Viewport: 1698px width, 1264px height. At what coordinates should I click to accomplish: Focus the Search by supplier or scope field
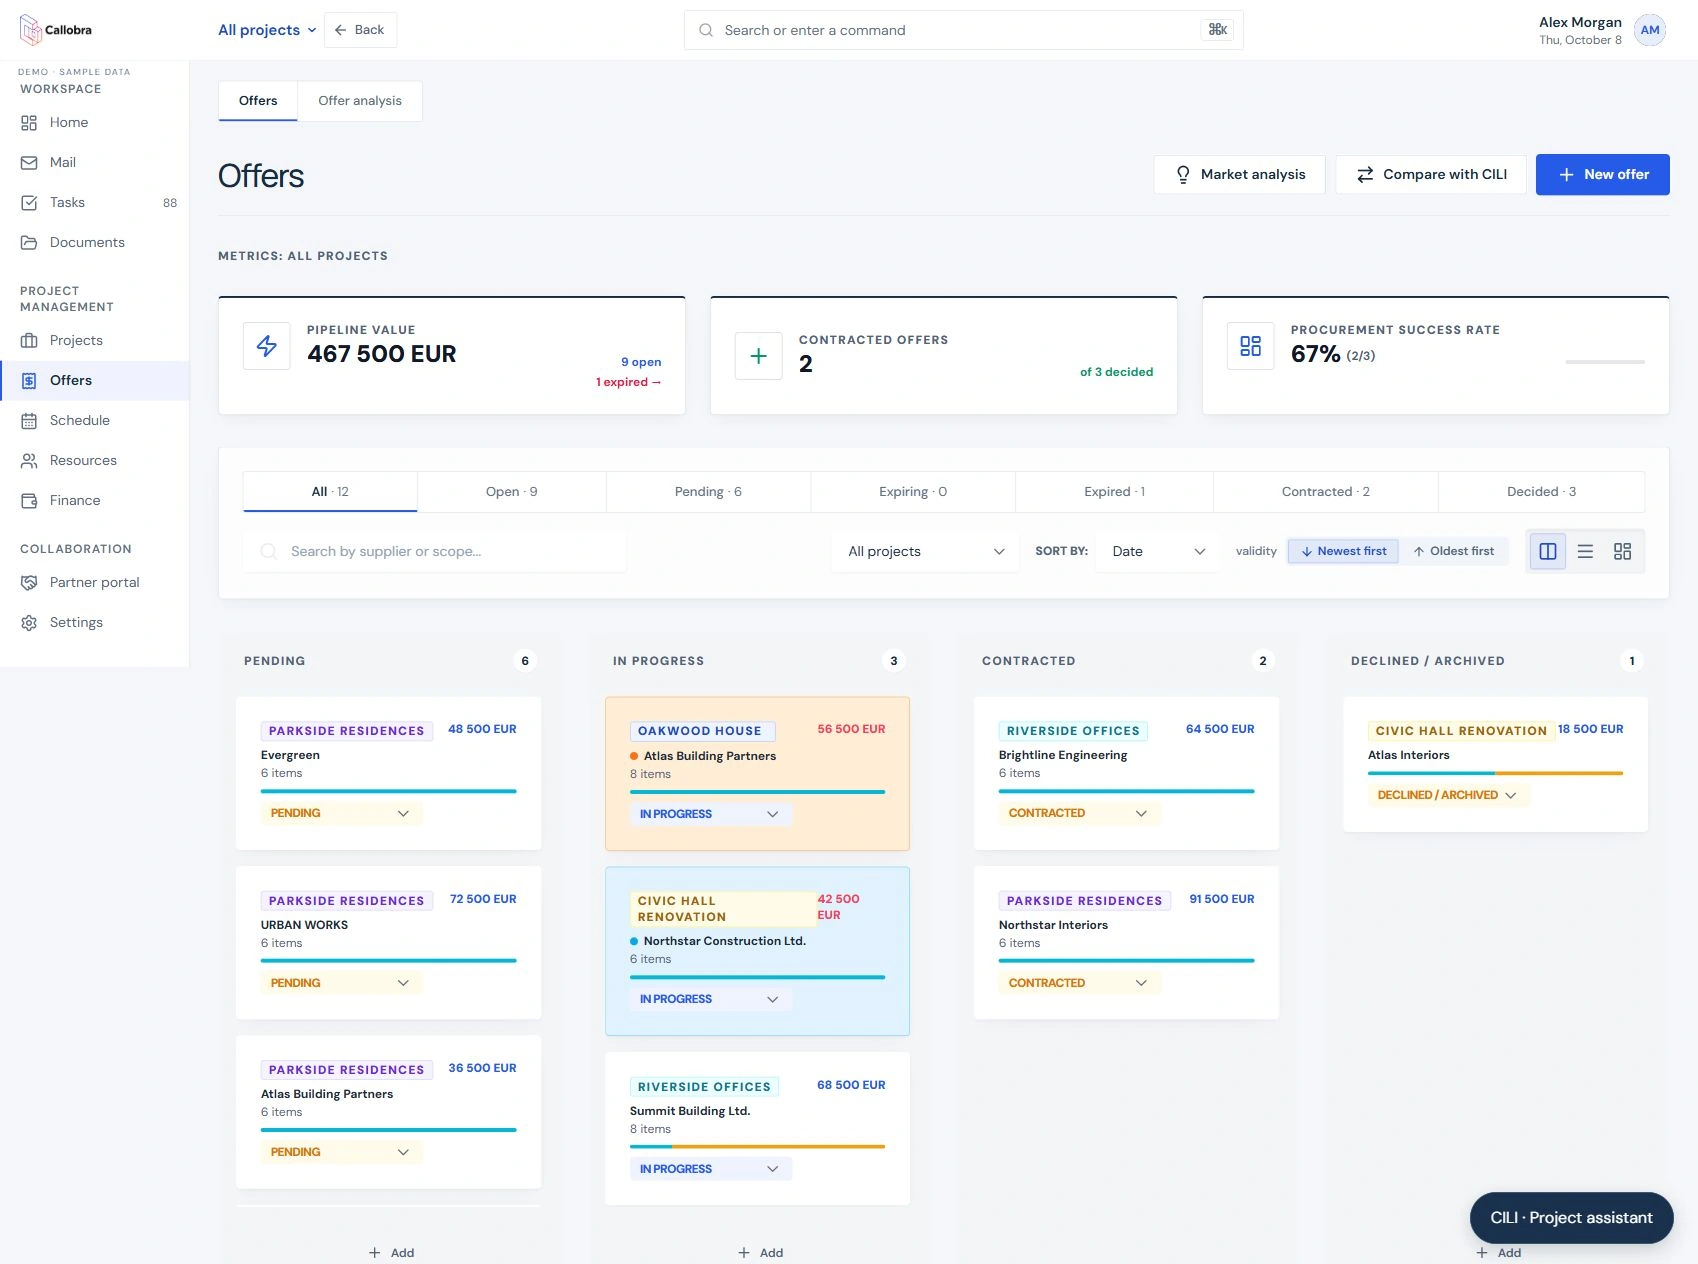[435, 551]
